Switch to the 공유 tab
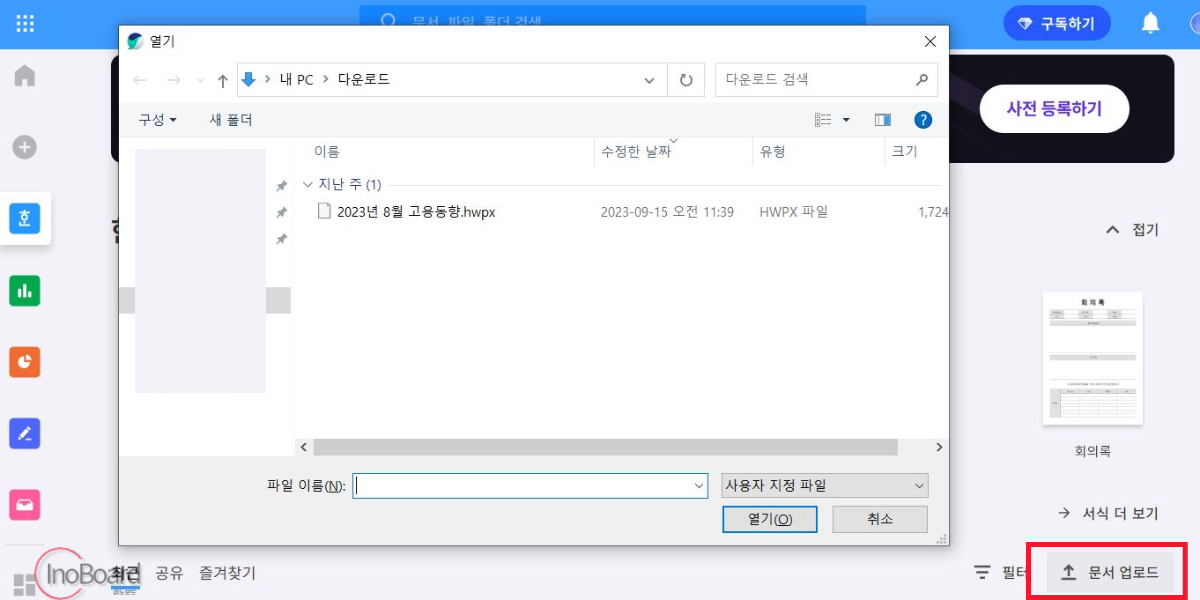 (169, 573)
